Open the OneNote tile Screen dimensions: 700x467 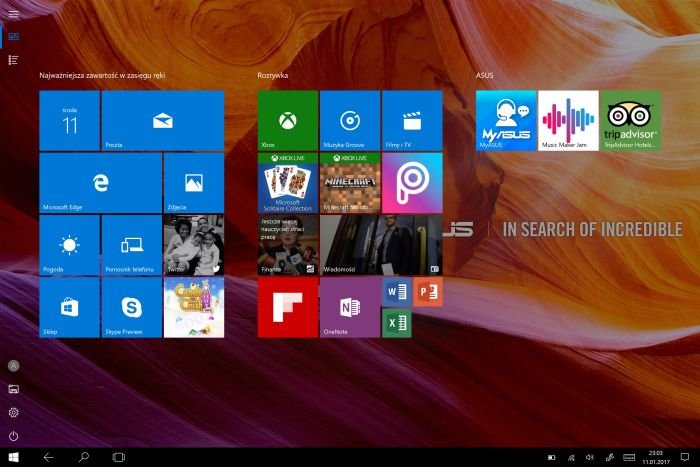pyautogui.click(x=350, y=308)
